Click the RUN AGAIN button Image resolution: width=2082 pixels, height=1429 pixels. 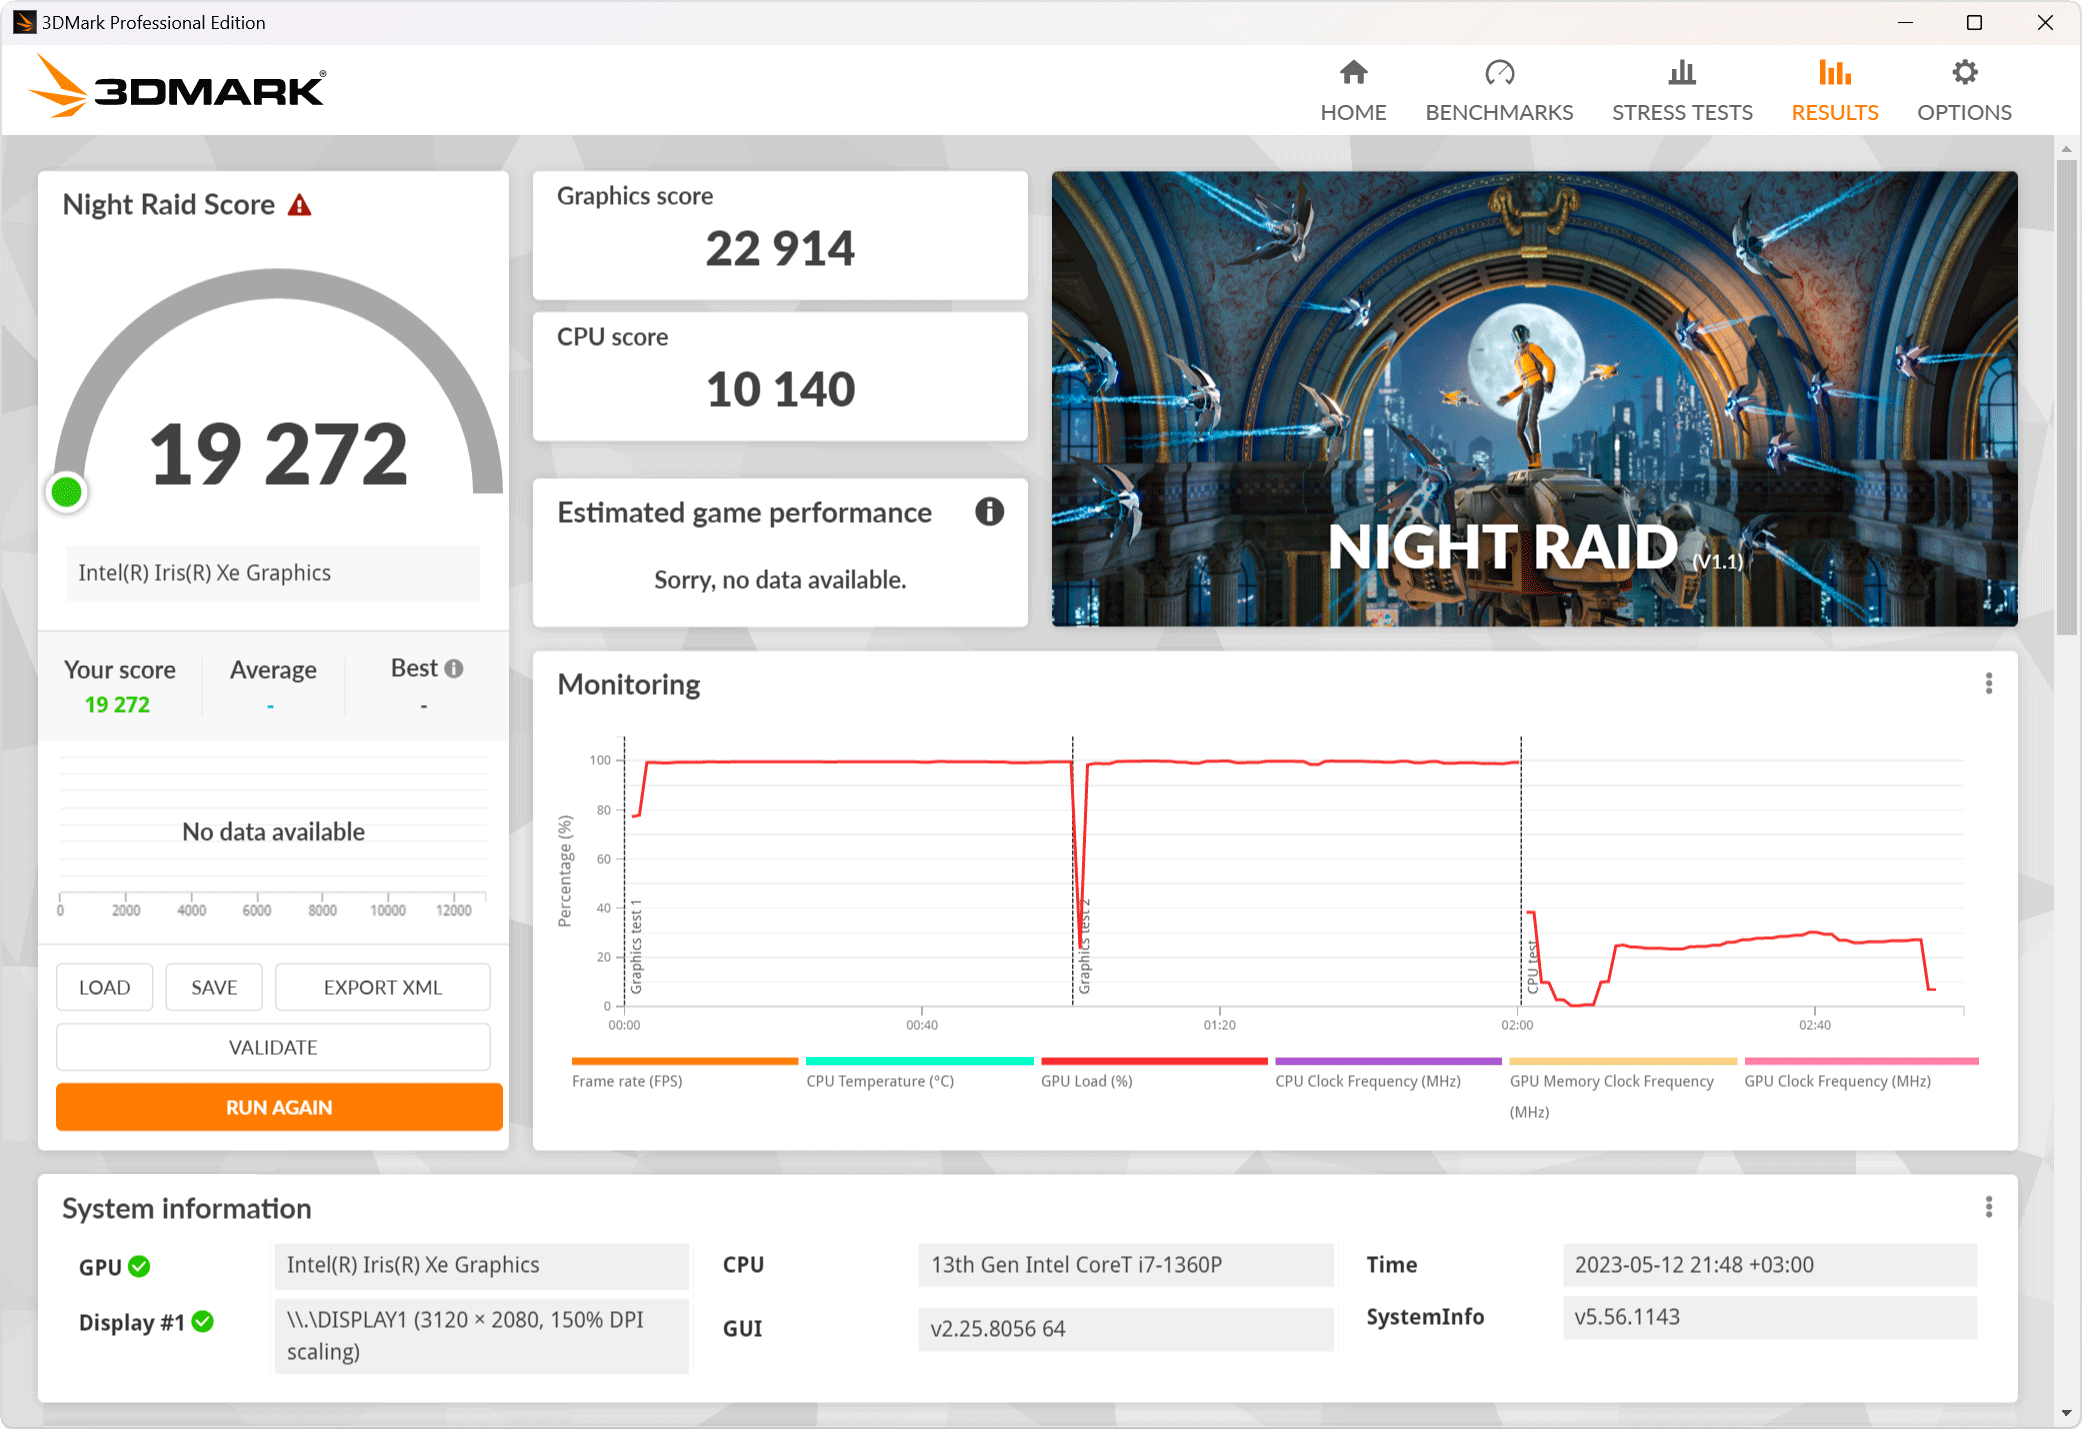pos(279,1107)
